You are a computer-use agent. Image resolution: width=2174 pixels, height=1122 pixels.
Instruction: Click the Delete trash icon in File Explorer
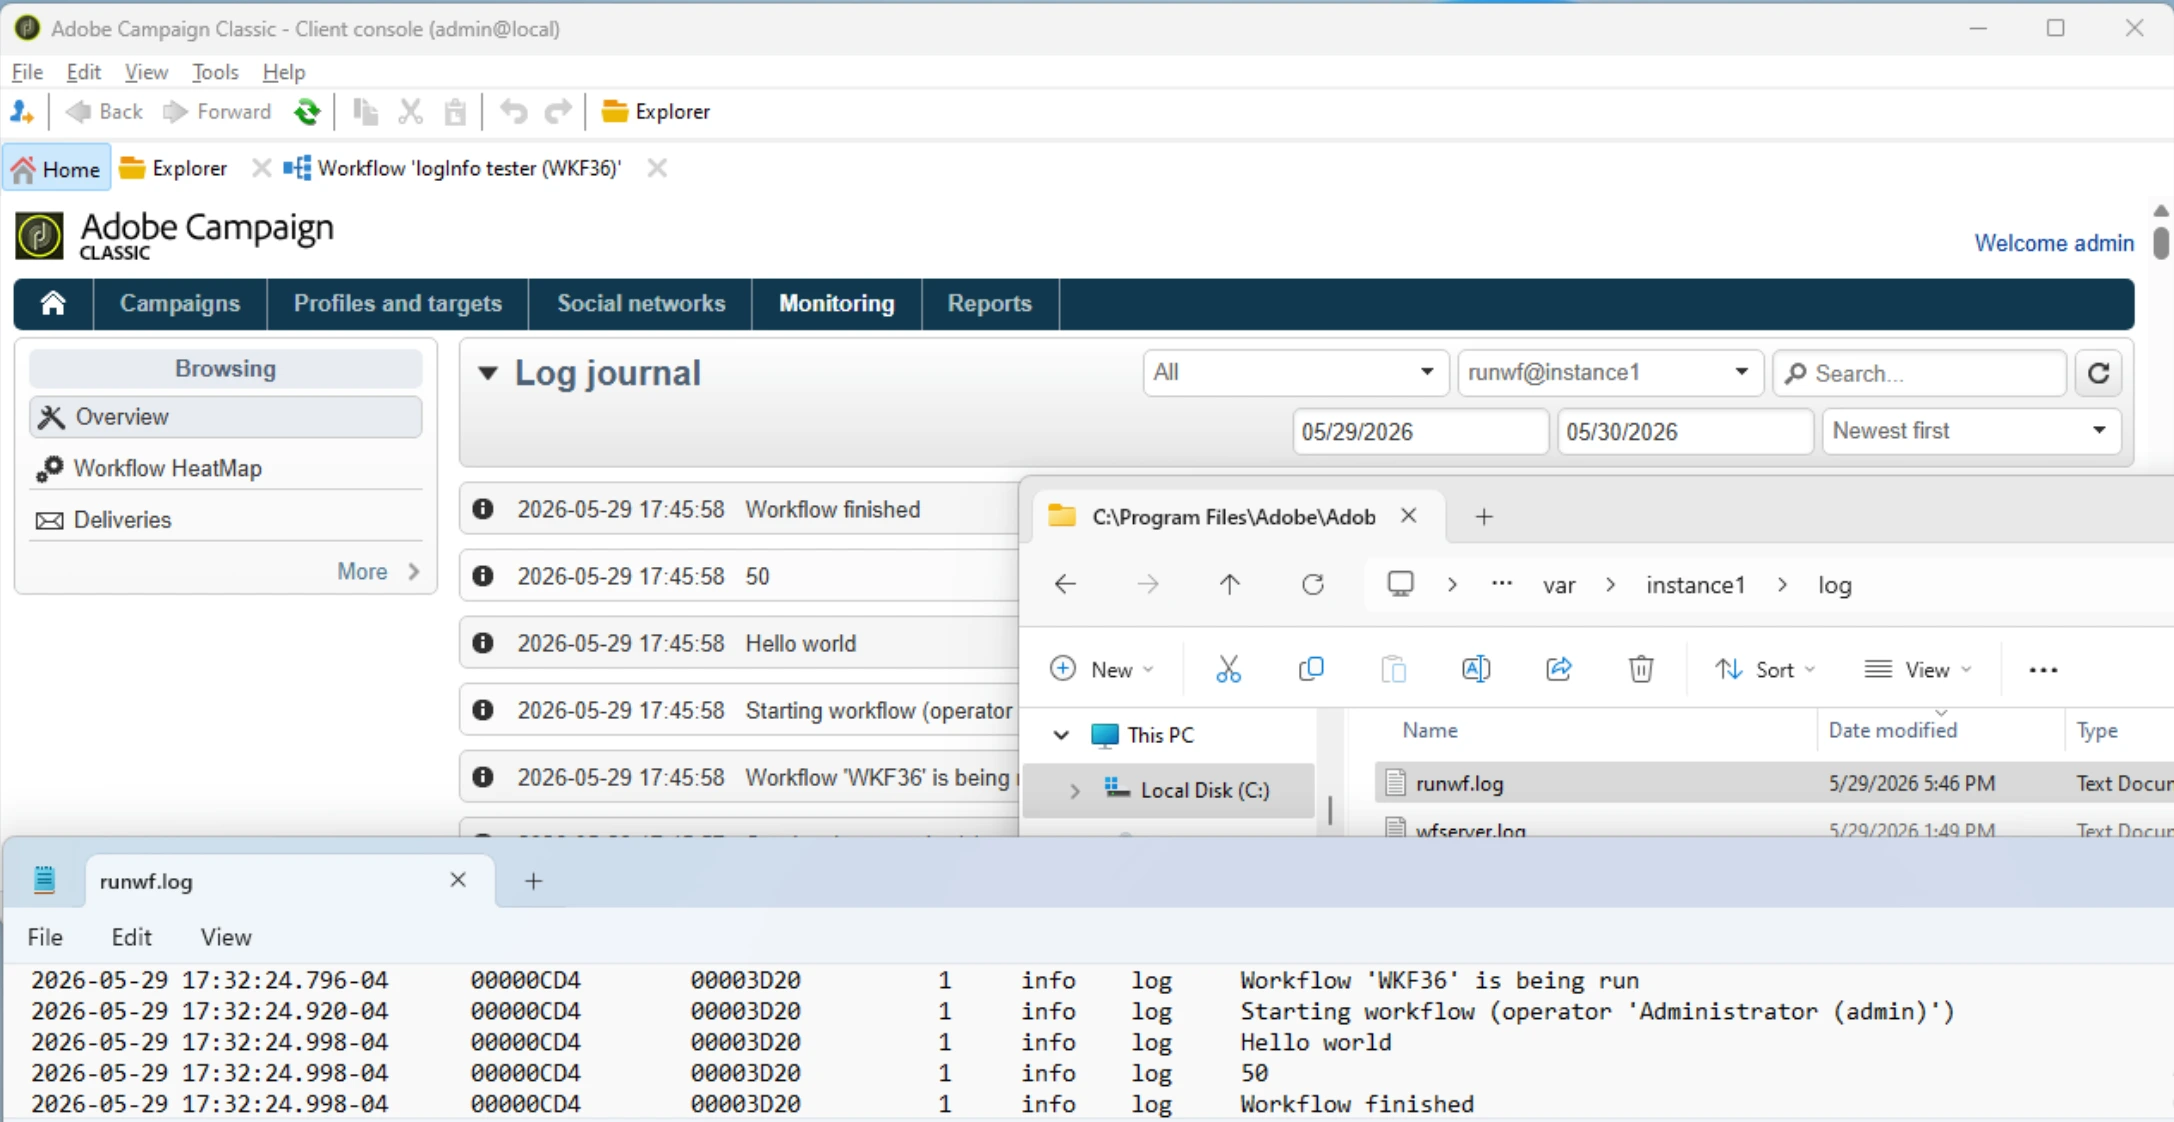1641,670
